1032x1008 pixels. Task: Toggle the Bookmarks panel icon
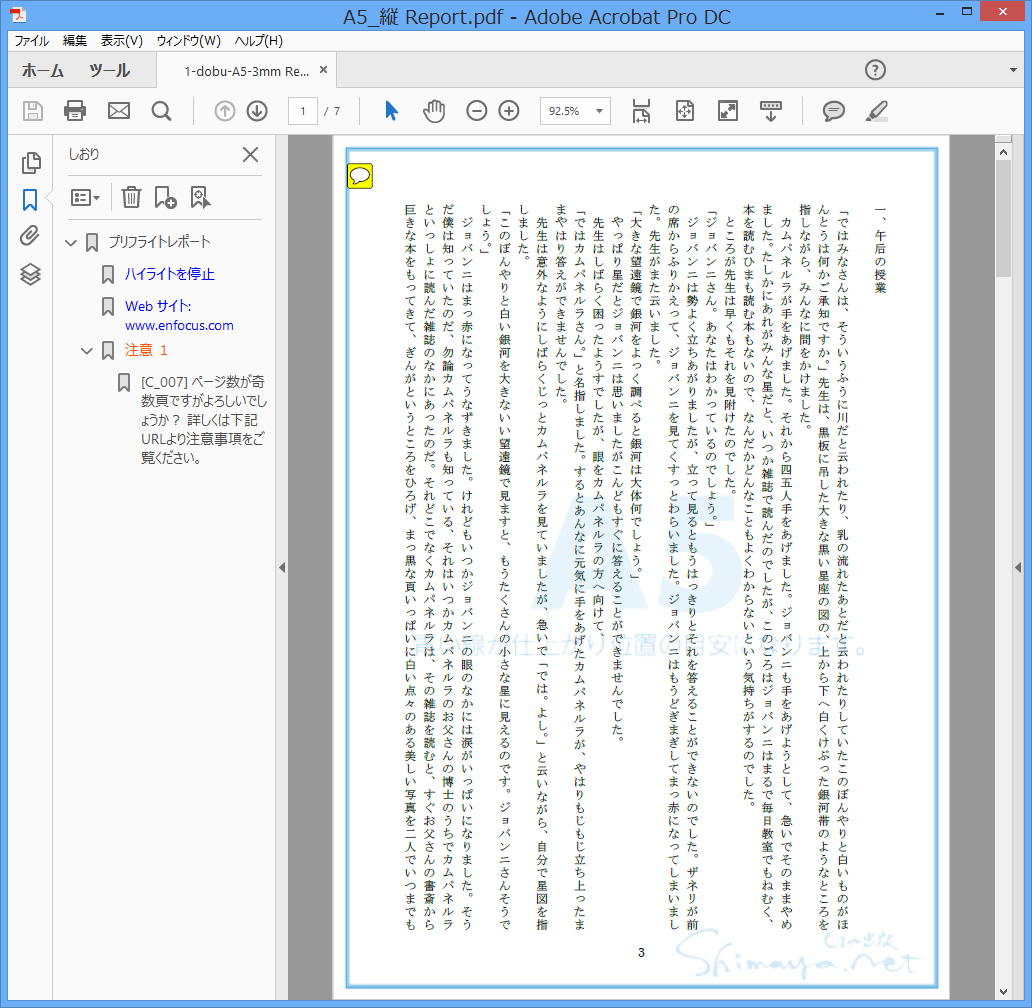click(30, 199)
